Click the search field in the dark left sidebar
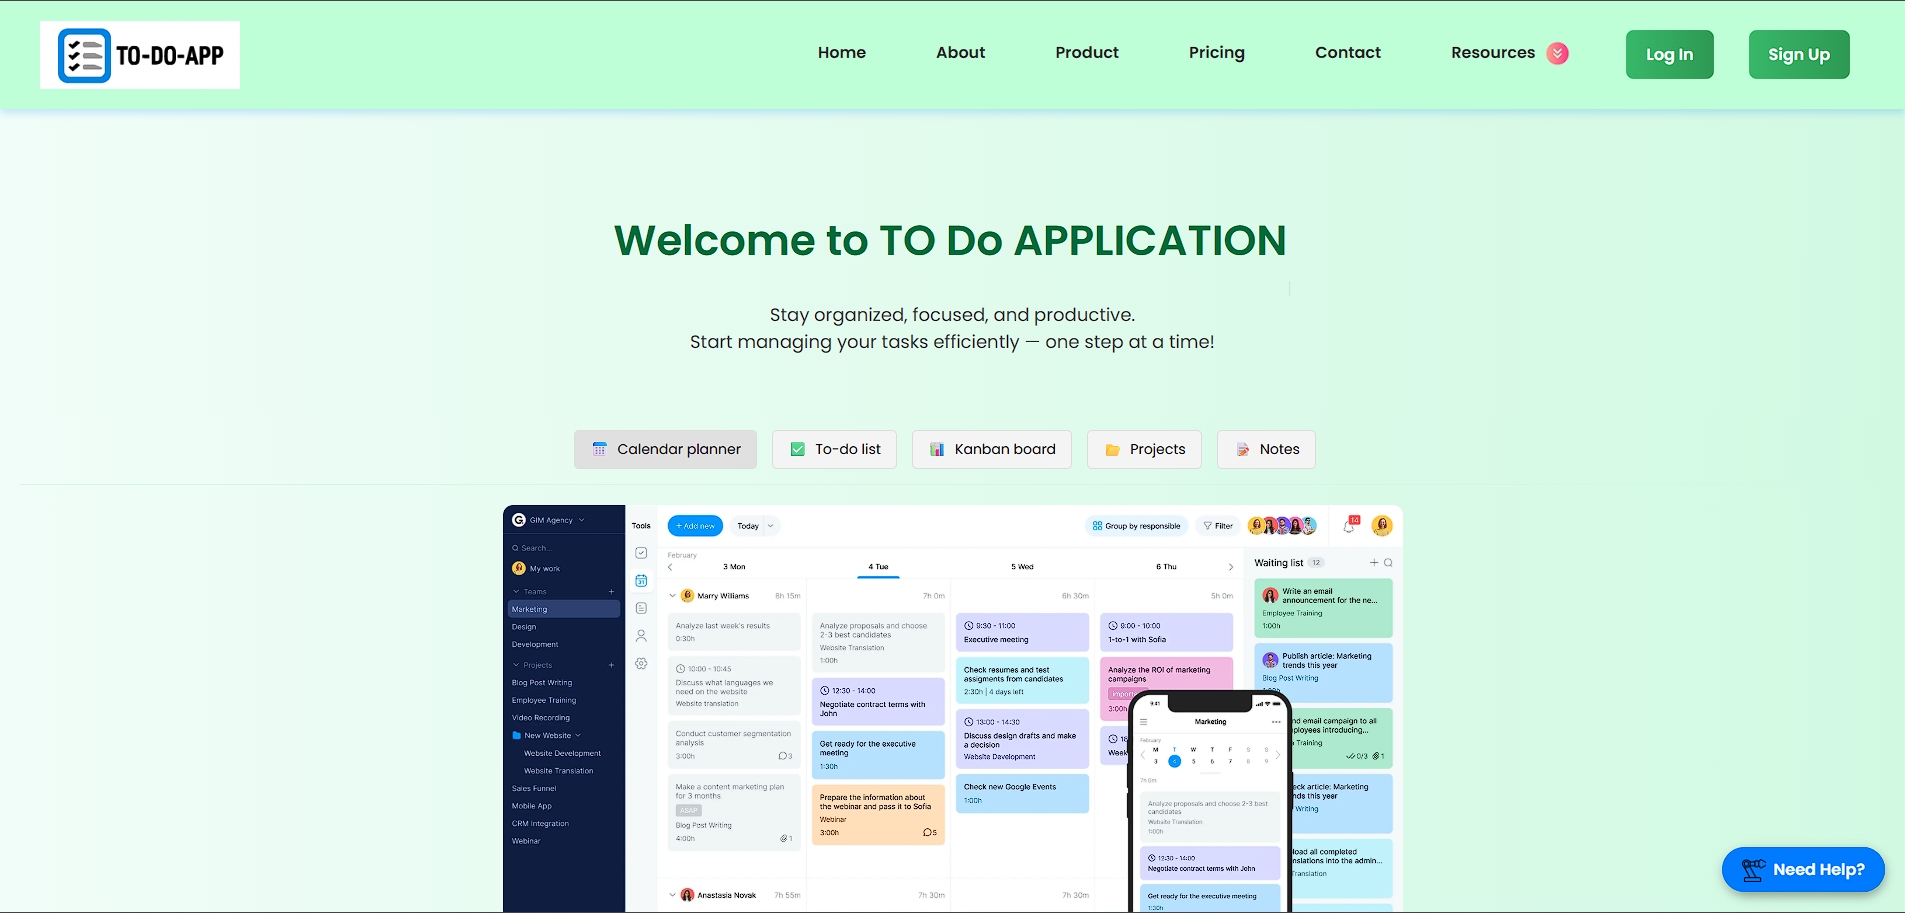Viewport: 1905px width, 913px height. pos(540,547)
